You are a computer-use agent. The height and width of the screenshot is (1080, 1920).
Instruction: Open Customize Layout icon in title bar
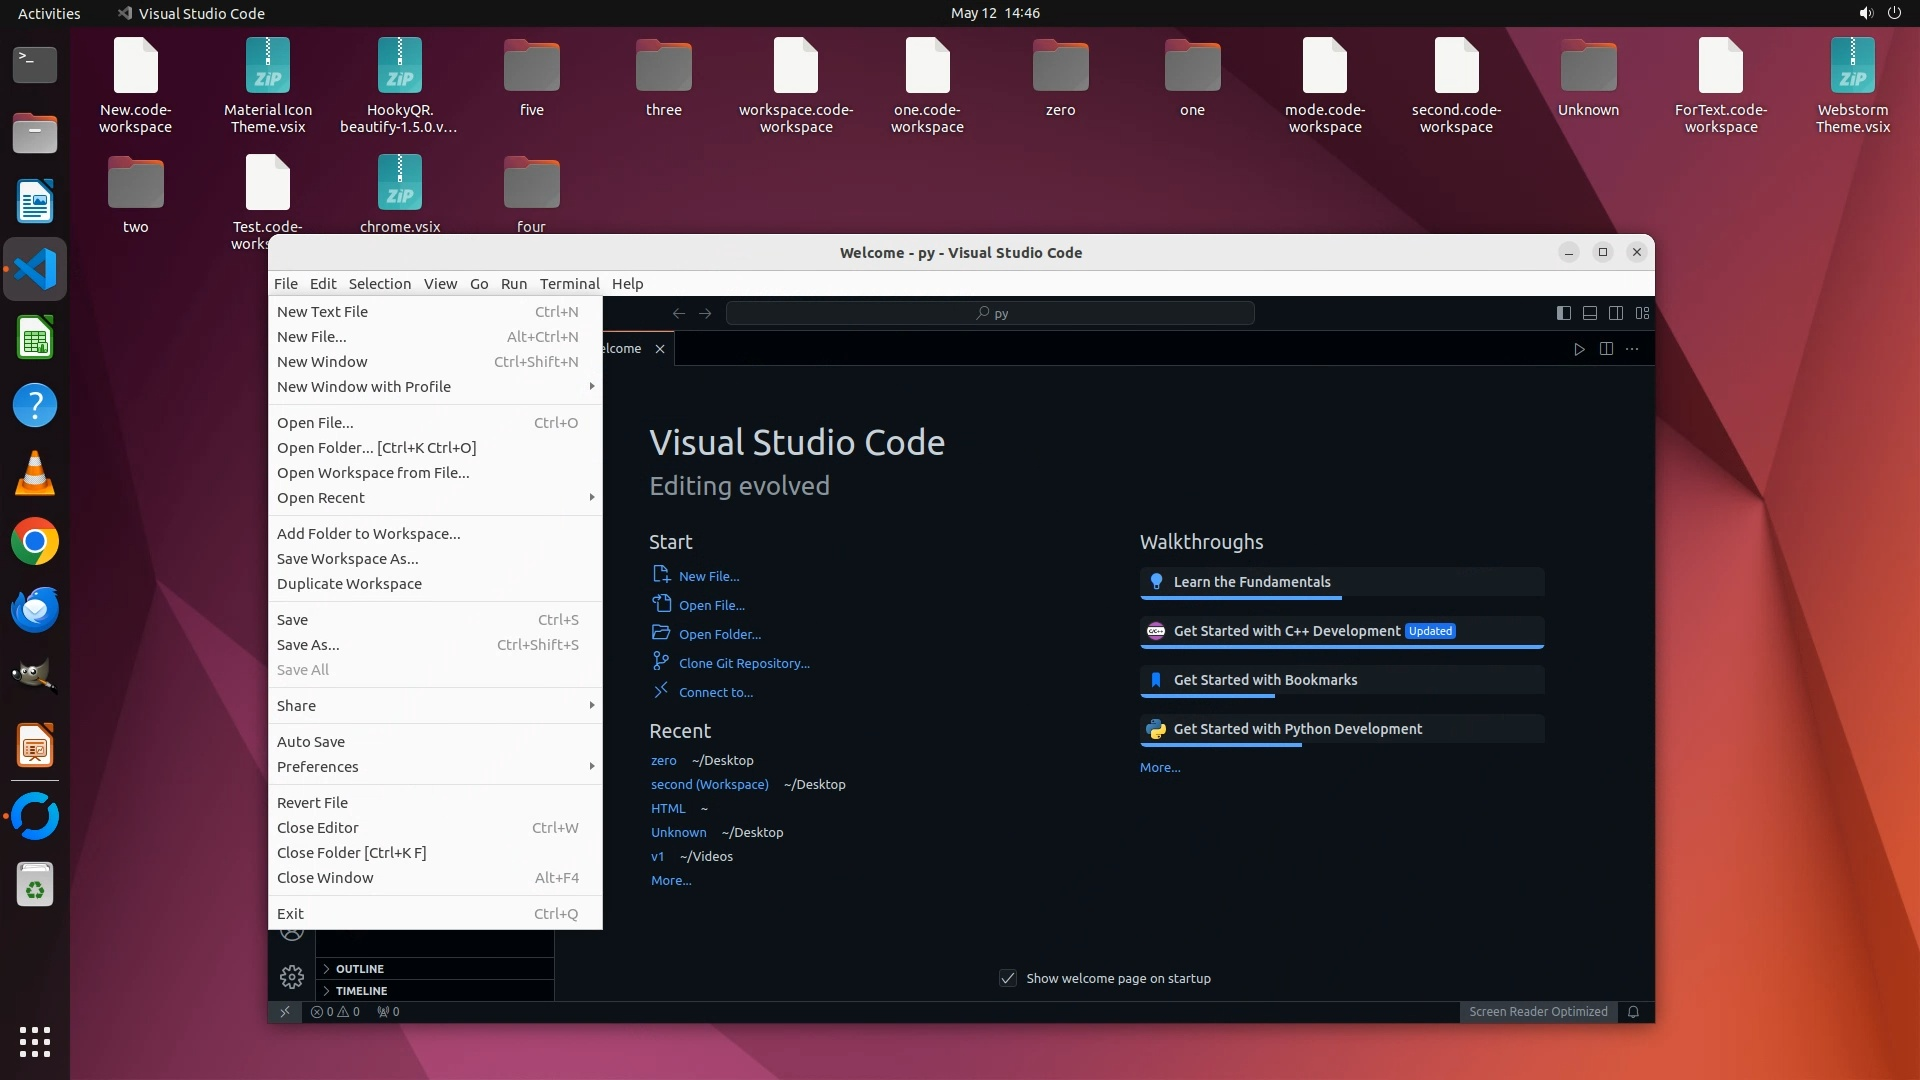click(1642, 313)
